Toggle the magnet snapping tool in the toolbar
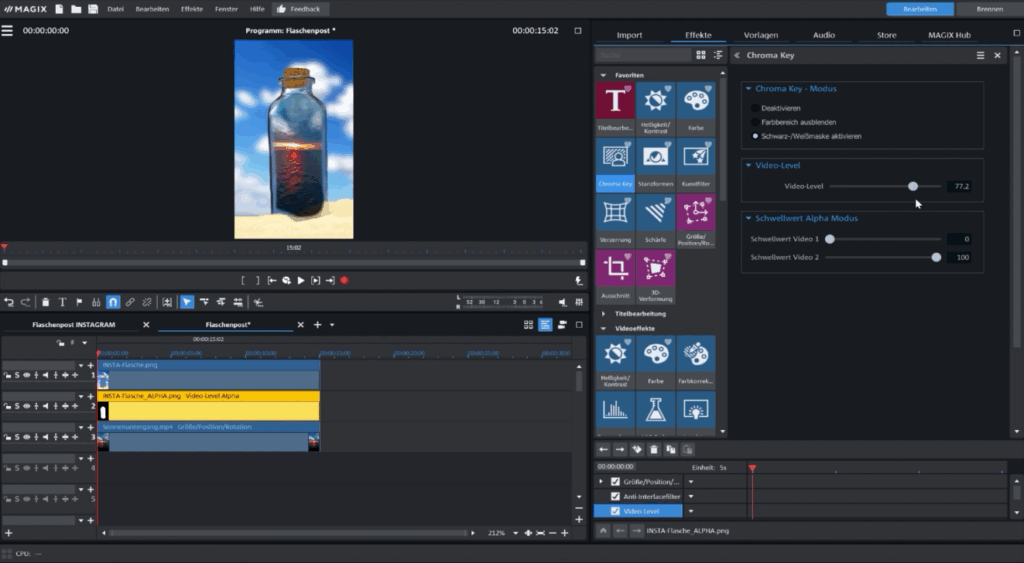Image resolution: width=1024 pixels, height=563 pixels. (113, 301)
